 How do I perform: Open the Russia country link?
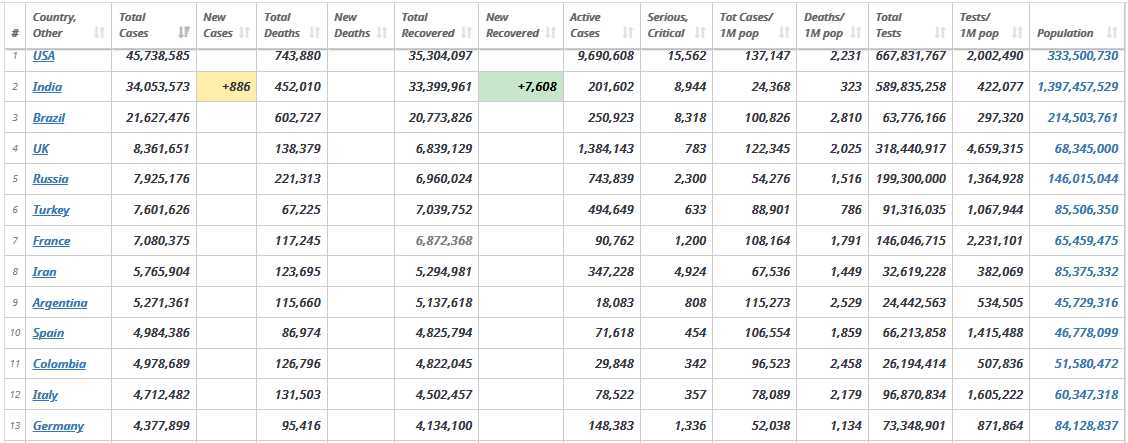point(50,179)
